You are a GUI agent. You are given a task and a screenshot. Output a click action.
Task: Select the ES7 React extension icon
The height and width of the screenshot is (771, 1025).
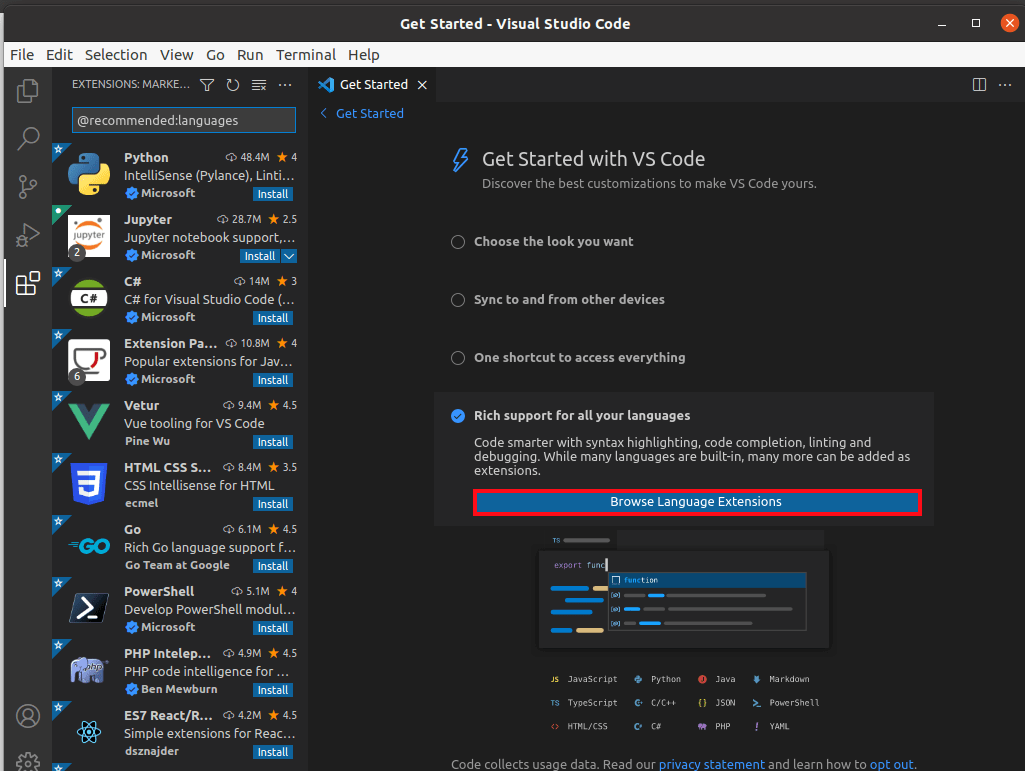click(89, 732)
